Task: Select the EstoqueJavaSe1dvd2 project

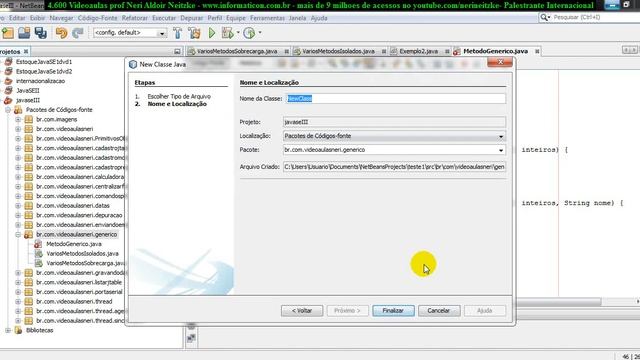Action: click(x=44, y=71)
